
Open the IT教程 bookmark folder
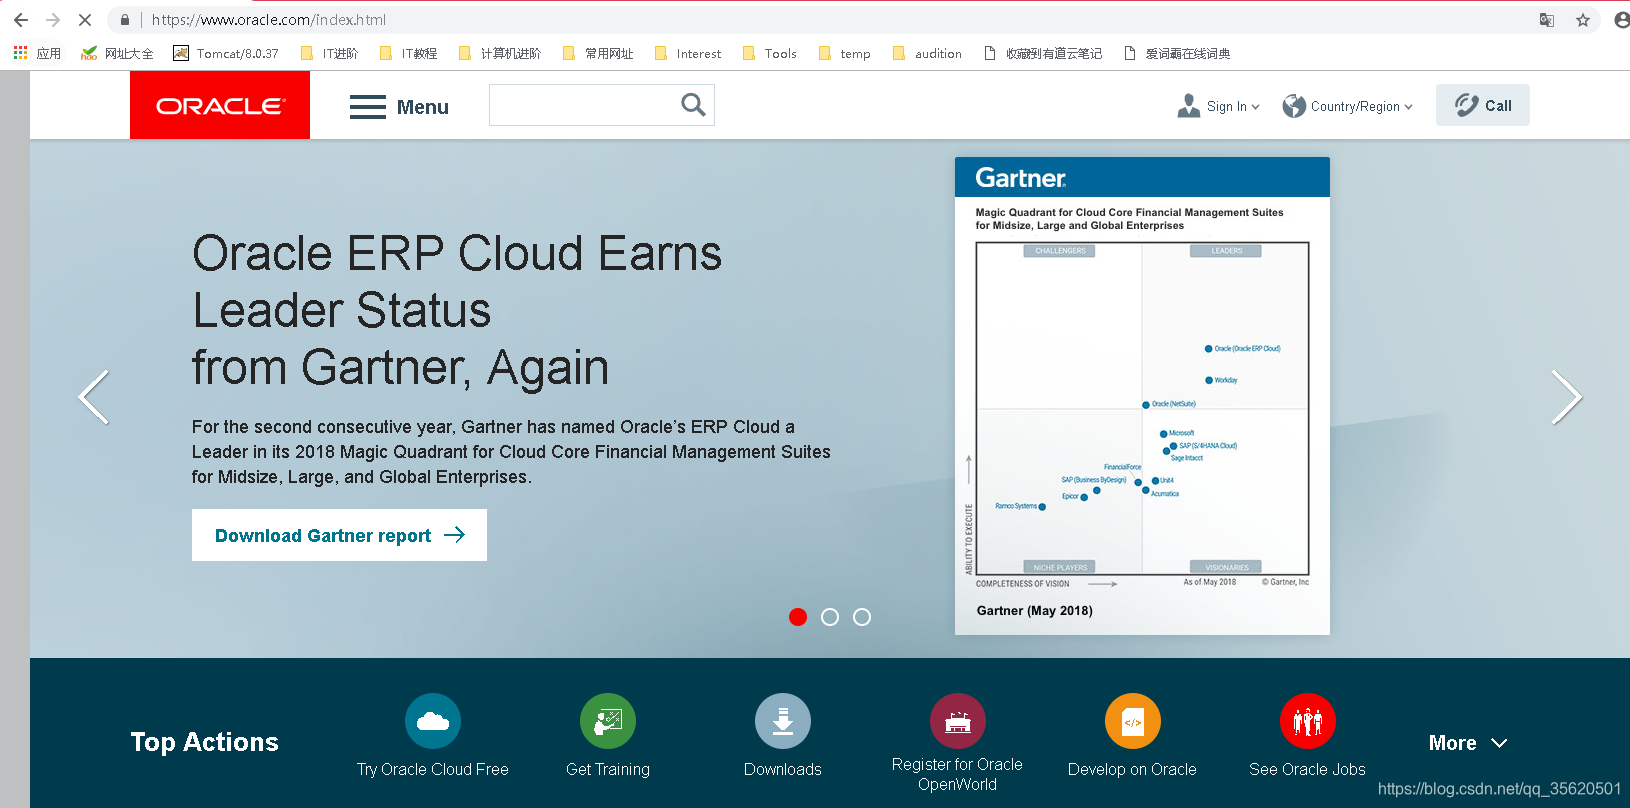[408, 53]
